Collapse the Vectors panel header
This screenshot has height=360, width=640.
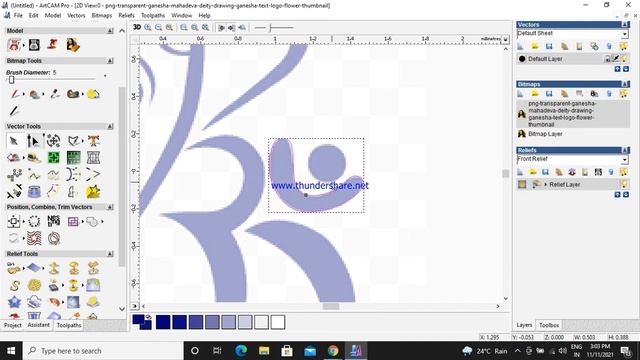pos(625,24)
